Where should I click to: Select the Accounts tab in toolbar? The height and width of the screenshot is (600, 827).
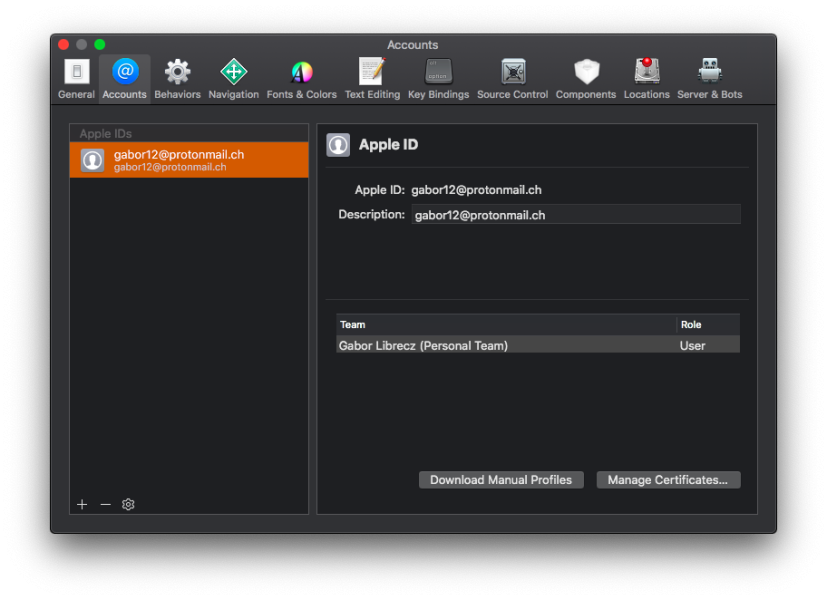coord(124,79)
